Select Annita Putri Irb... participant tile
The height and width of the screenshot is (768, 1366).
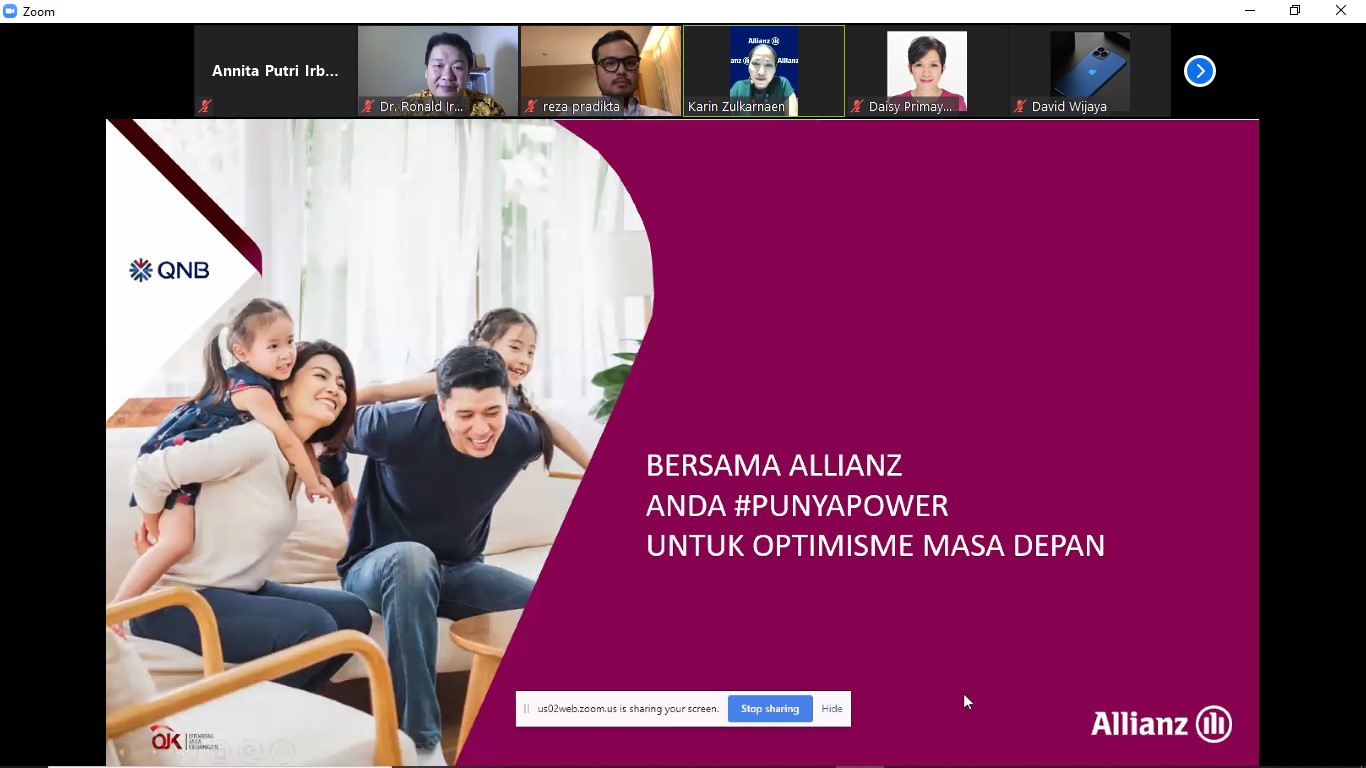tap(275, 71)
